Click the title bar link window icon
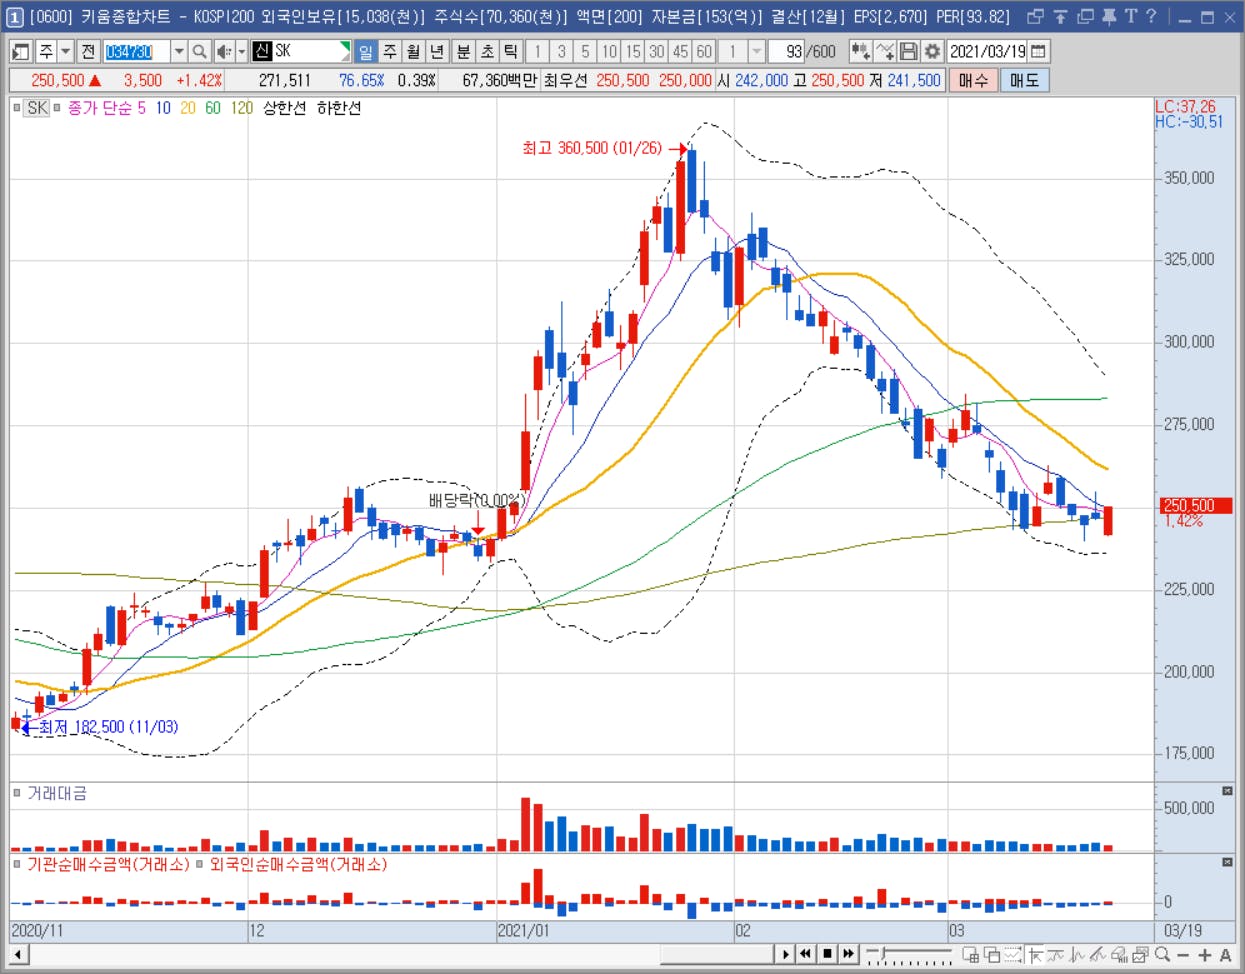Screen dimensions: 1245x974 click(x=1036, y=16)
